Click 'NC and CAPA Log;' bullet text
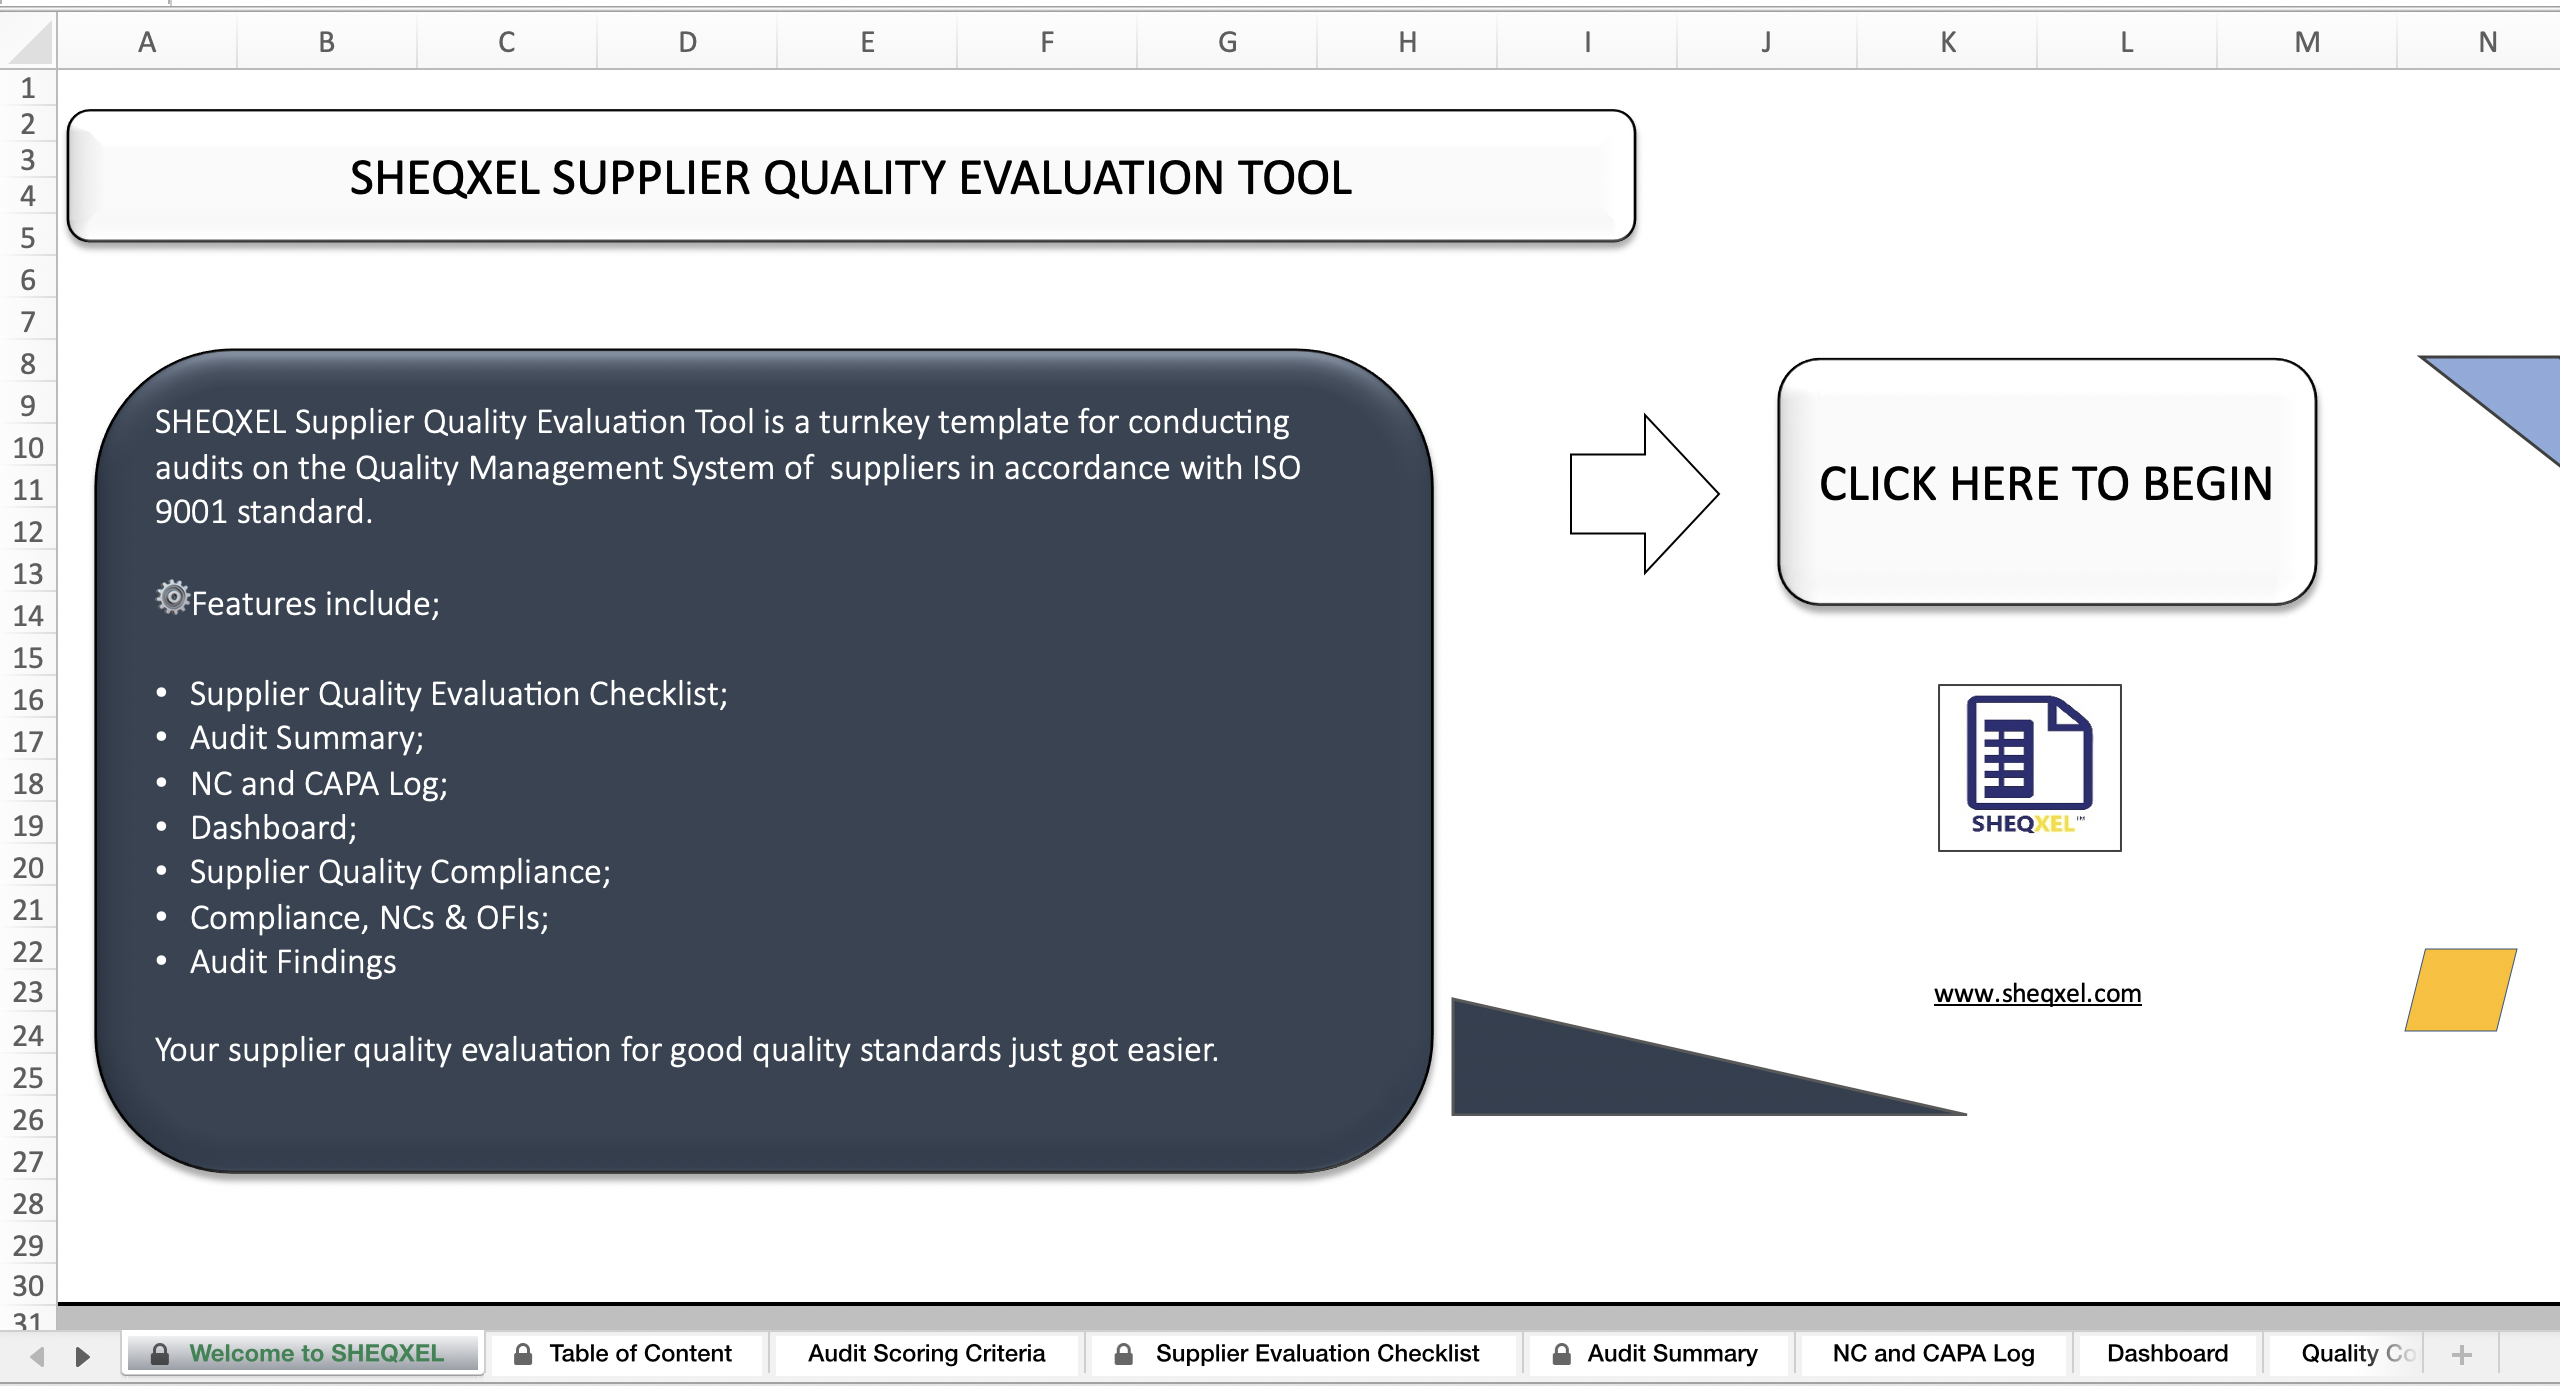2560x1386 pixels. tap(319, 783)
